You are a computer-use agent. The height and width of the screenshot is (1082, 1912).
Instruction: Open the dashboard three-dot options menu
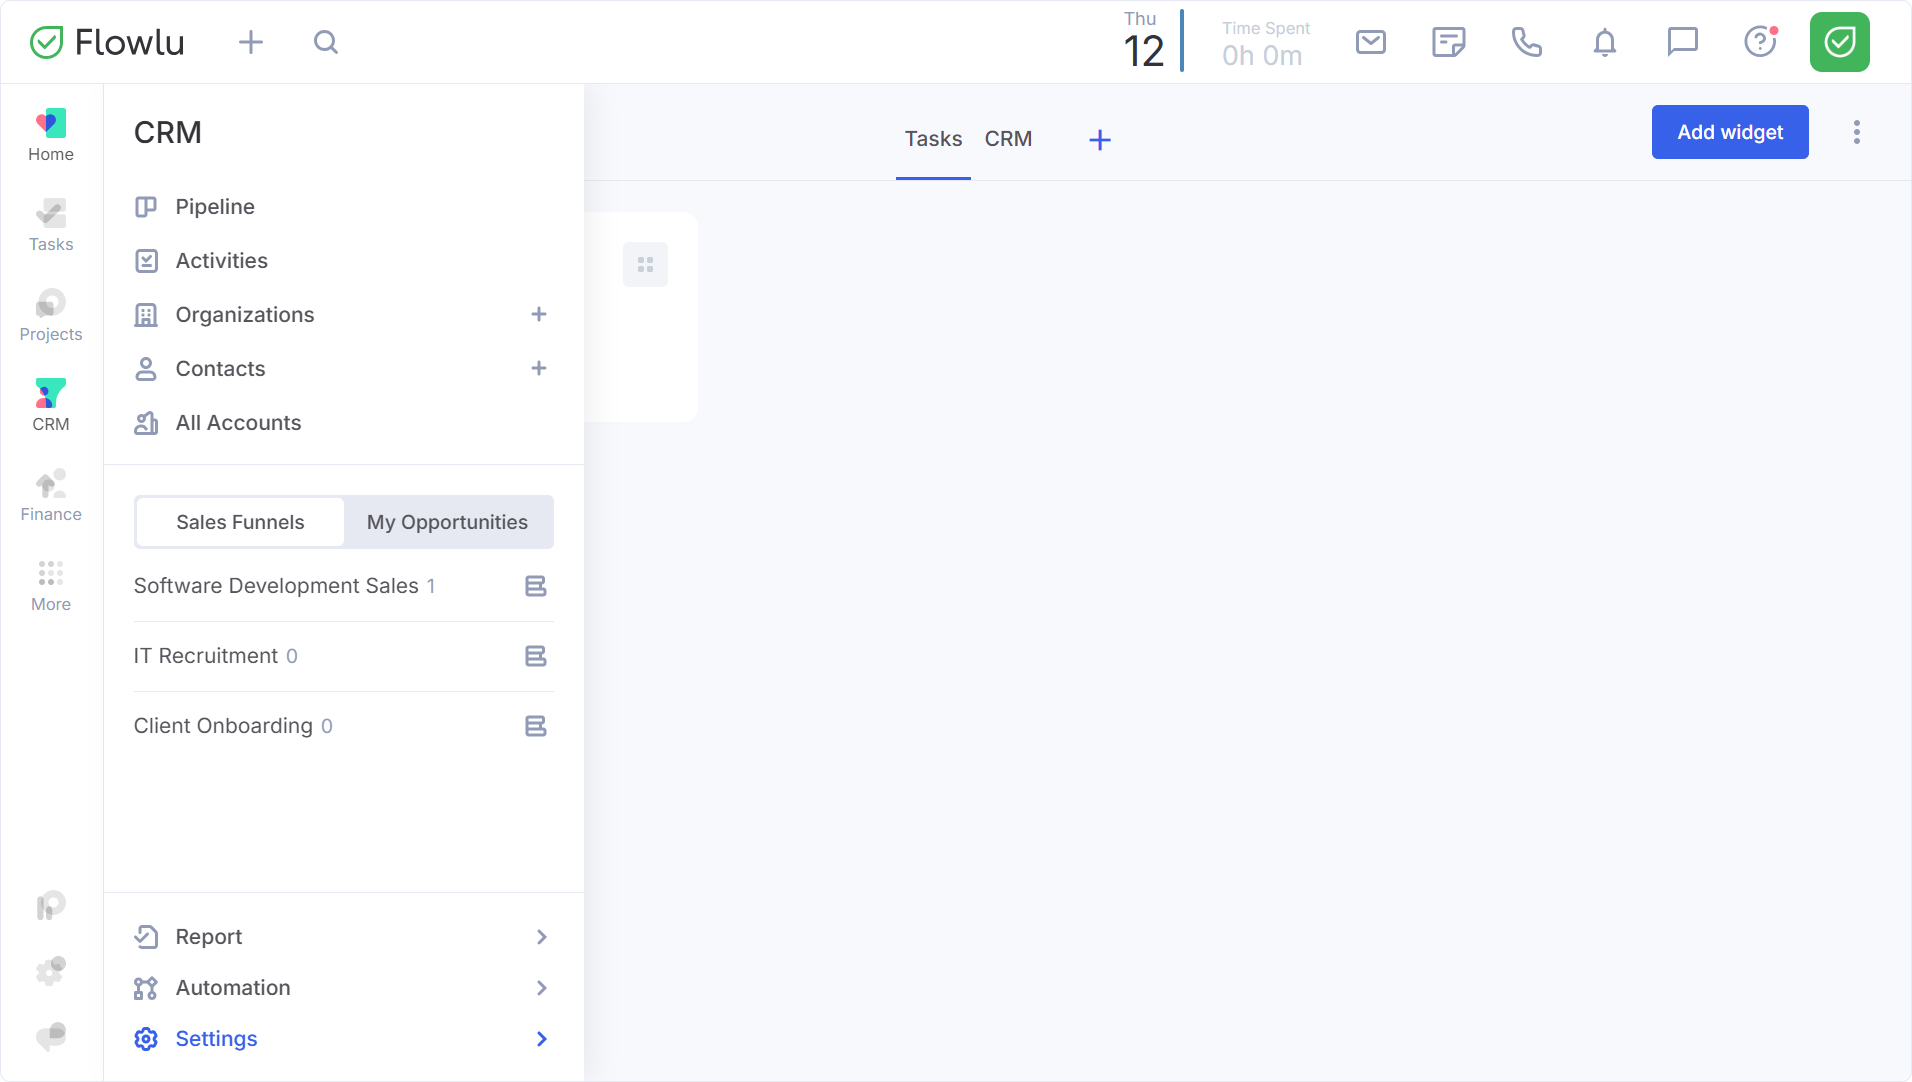click(x=1857, y=132)
